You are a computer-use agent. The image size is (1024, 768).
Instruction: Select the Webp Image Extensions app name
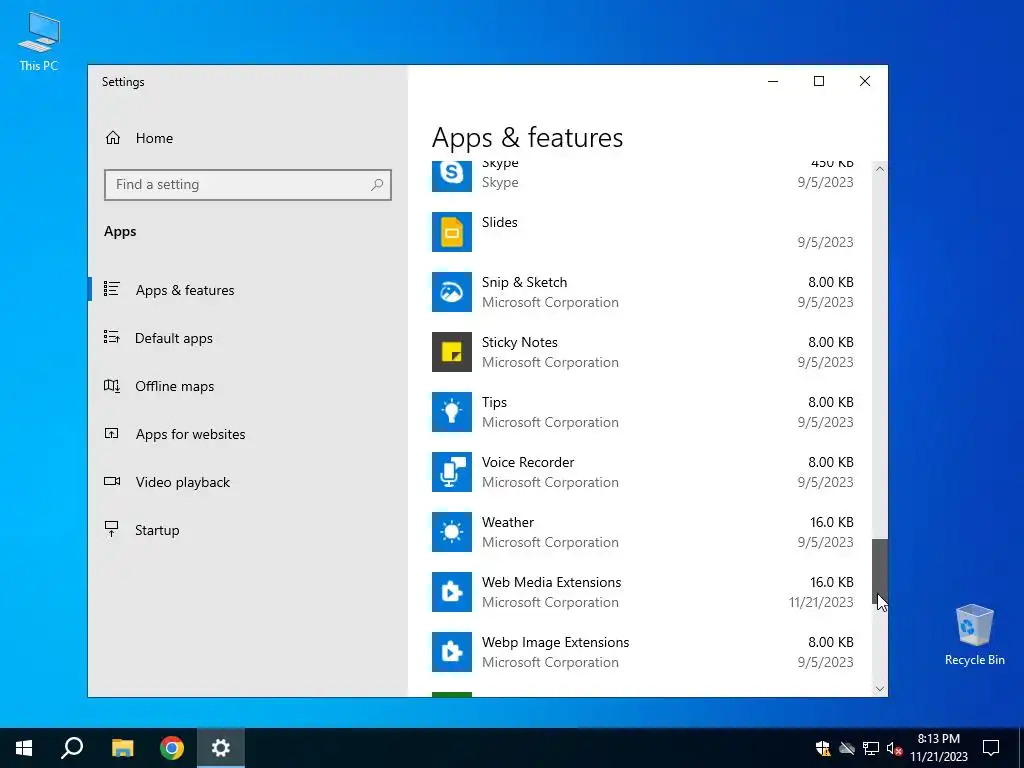point(555,643)
